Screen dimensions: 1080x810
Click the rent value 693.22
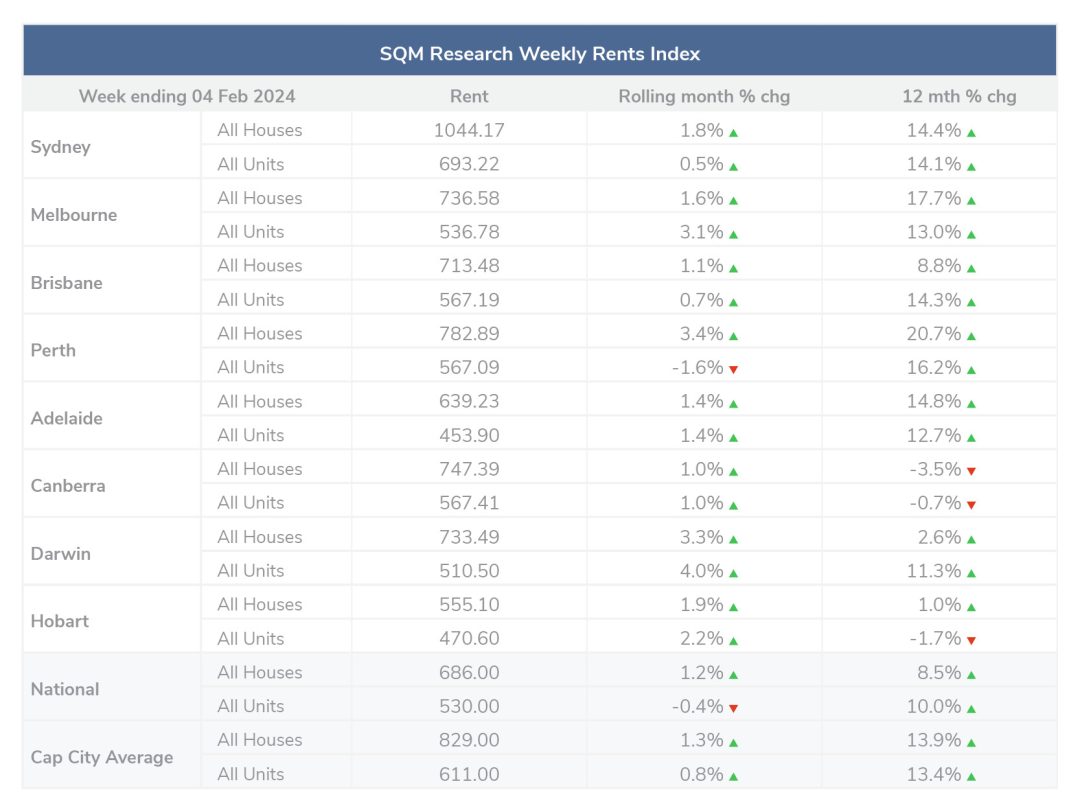469,164
